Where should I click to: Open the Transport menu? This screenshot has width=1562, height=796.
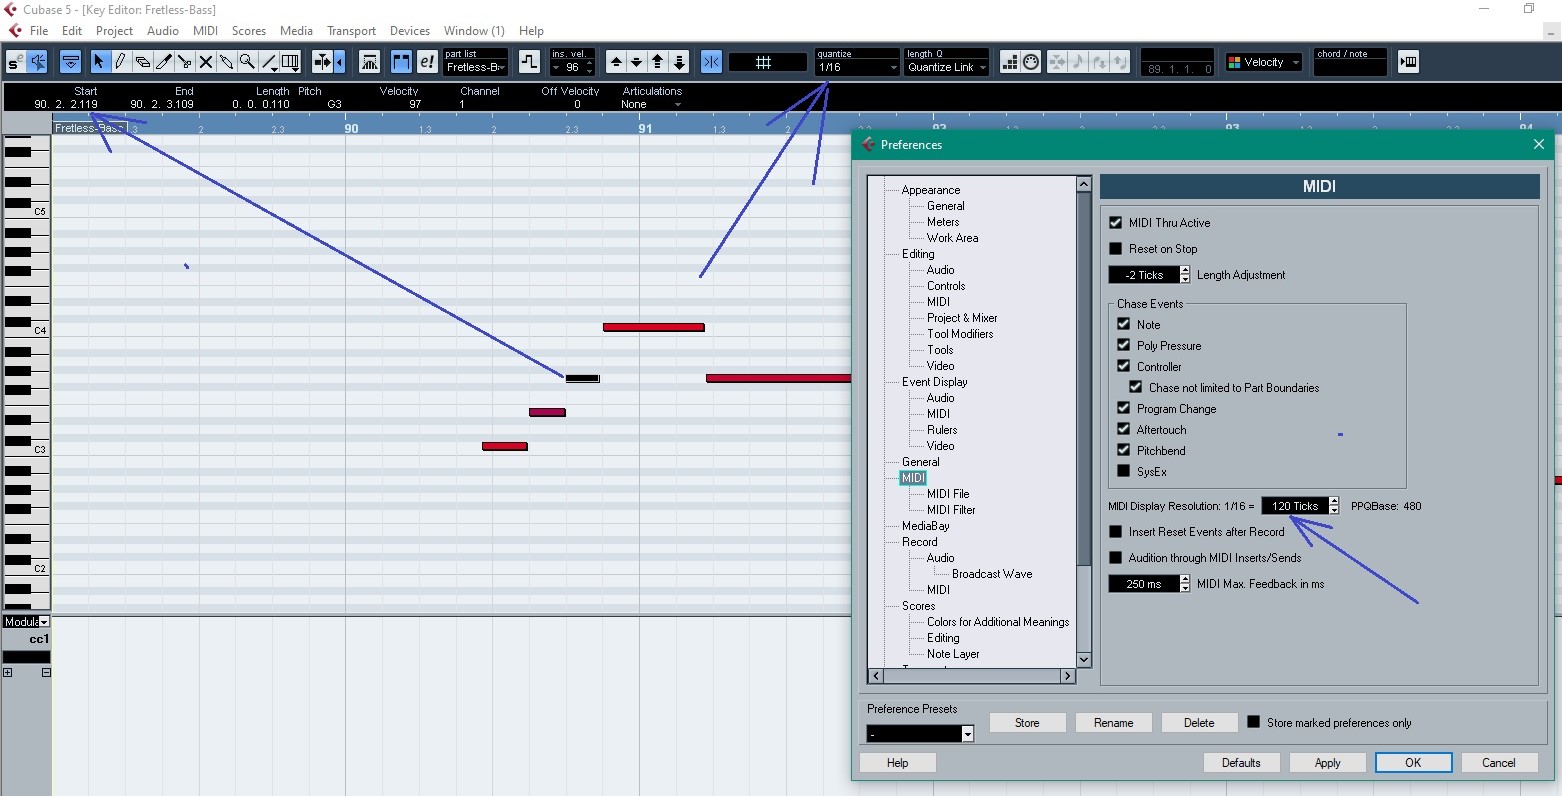coord(351,31)
